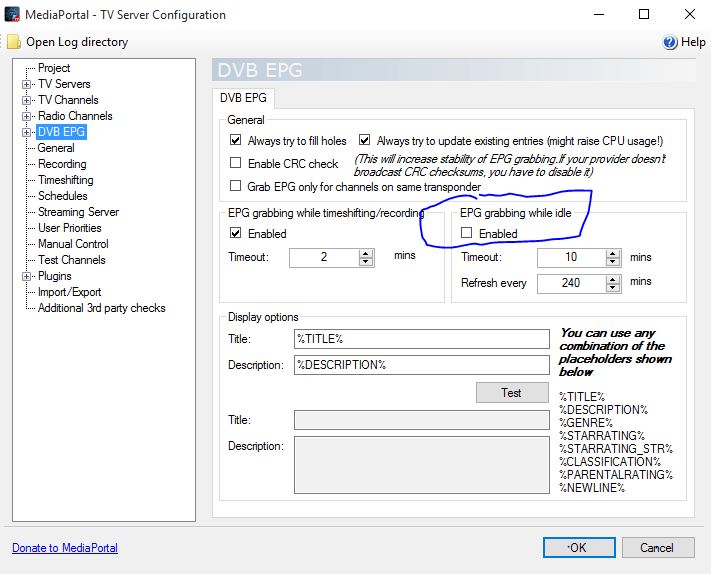Select TV Servers in the tree
711x574 pixels.
[64, 84]
